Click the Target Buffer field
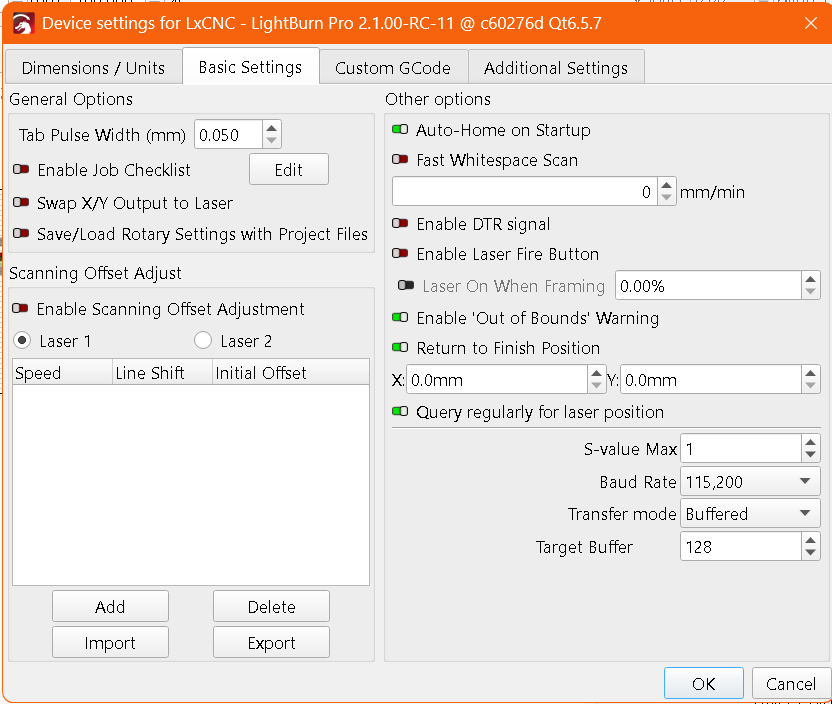 coord(740,546)
